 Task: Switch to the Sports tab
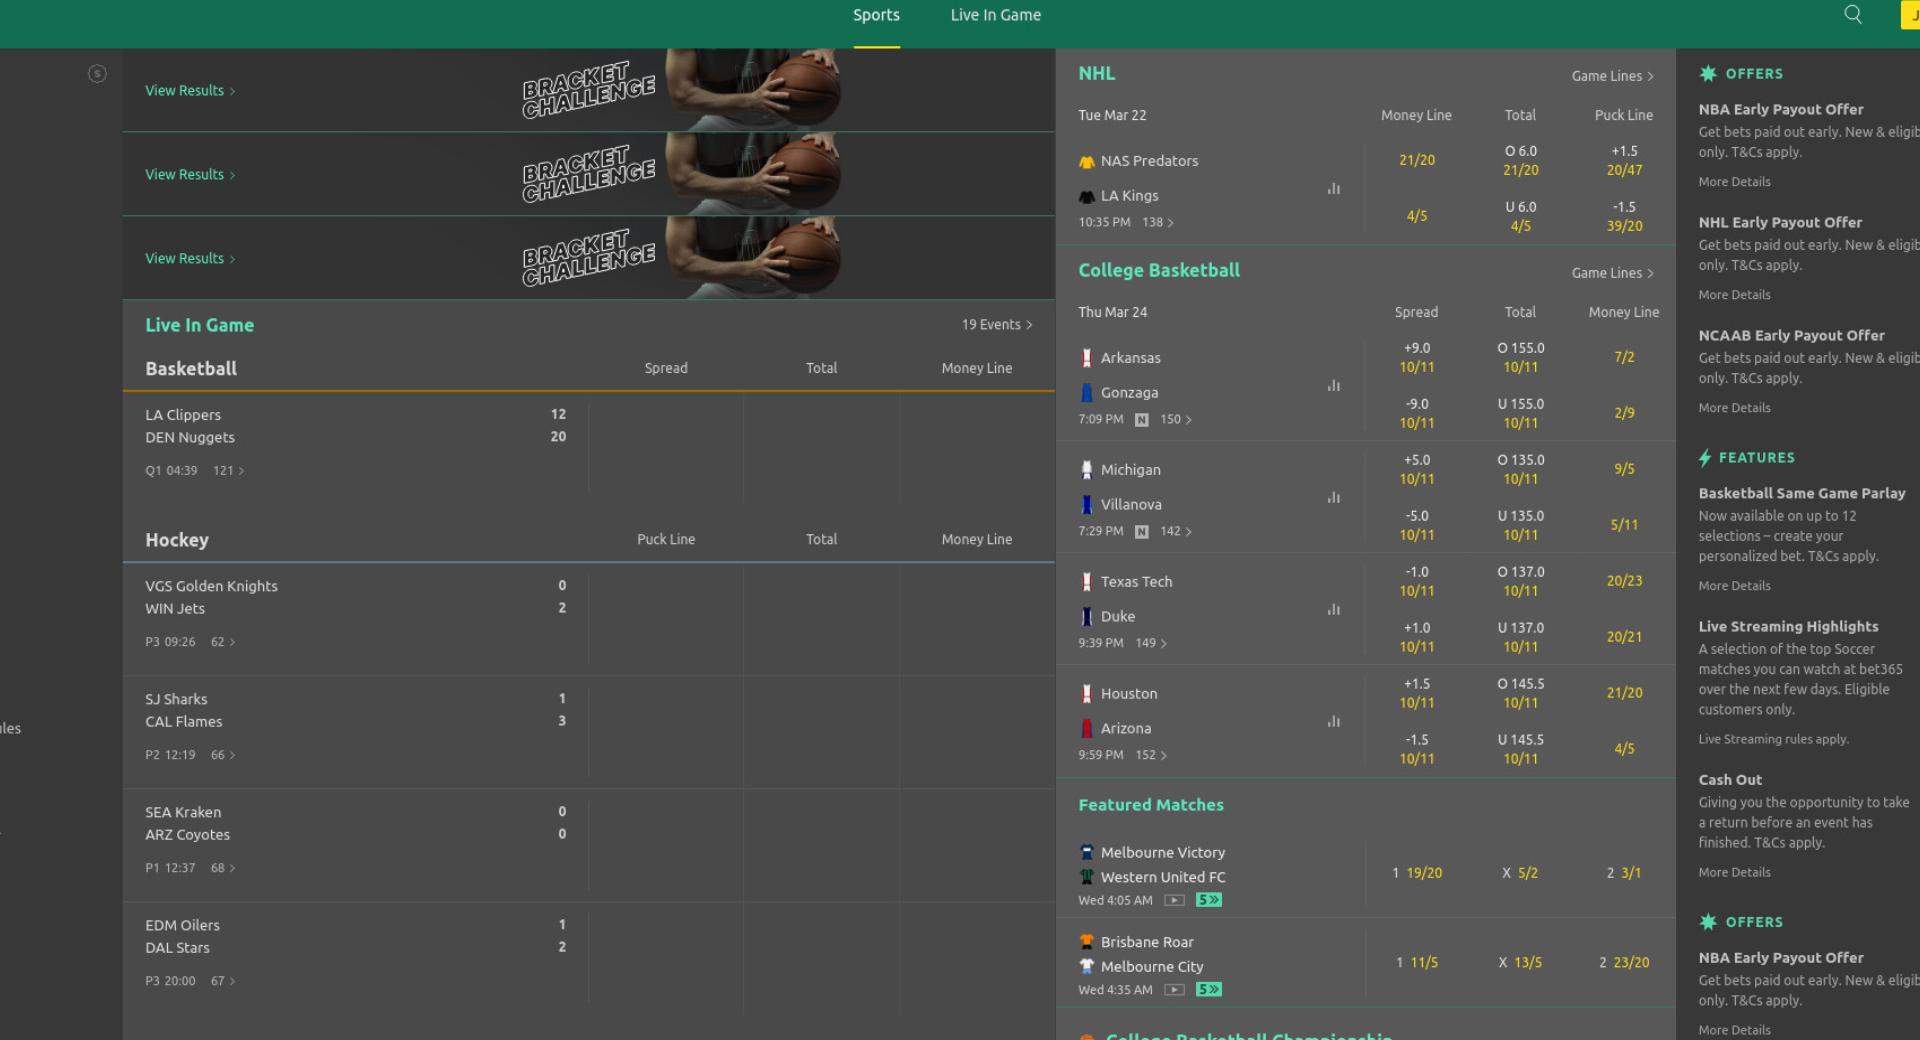click(x=876, y=15)
